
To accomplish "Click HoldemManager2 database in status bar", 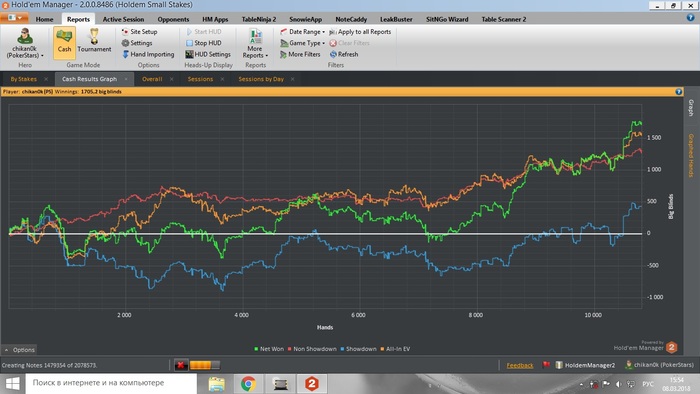I will pyautogui.click(x=585, y=365).
